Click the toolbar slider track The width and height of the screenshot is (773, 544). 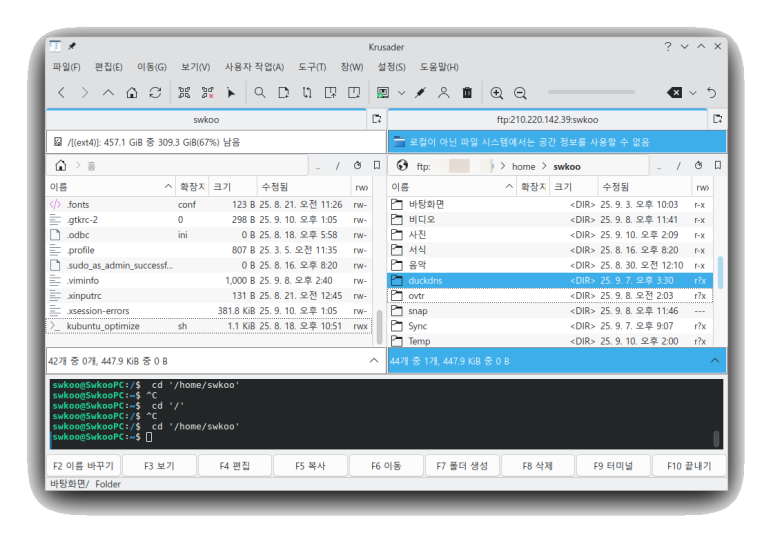592,92
